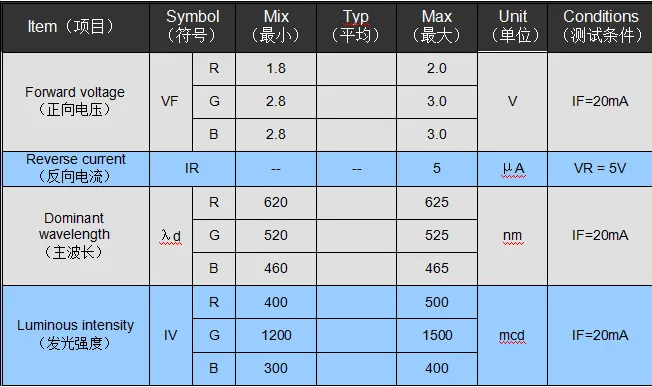The width and height of the screenshot is (652, 387).
Task: Select the Typ (平均) column header
Action: 356,27
